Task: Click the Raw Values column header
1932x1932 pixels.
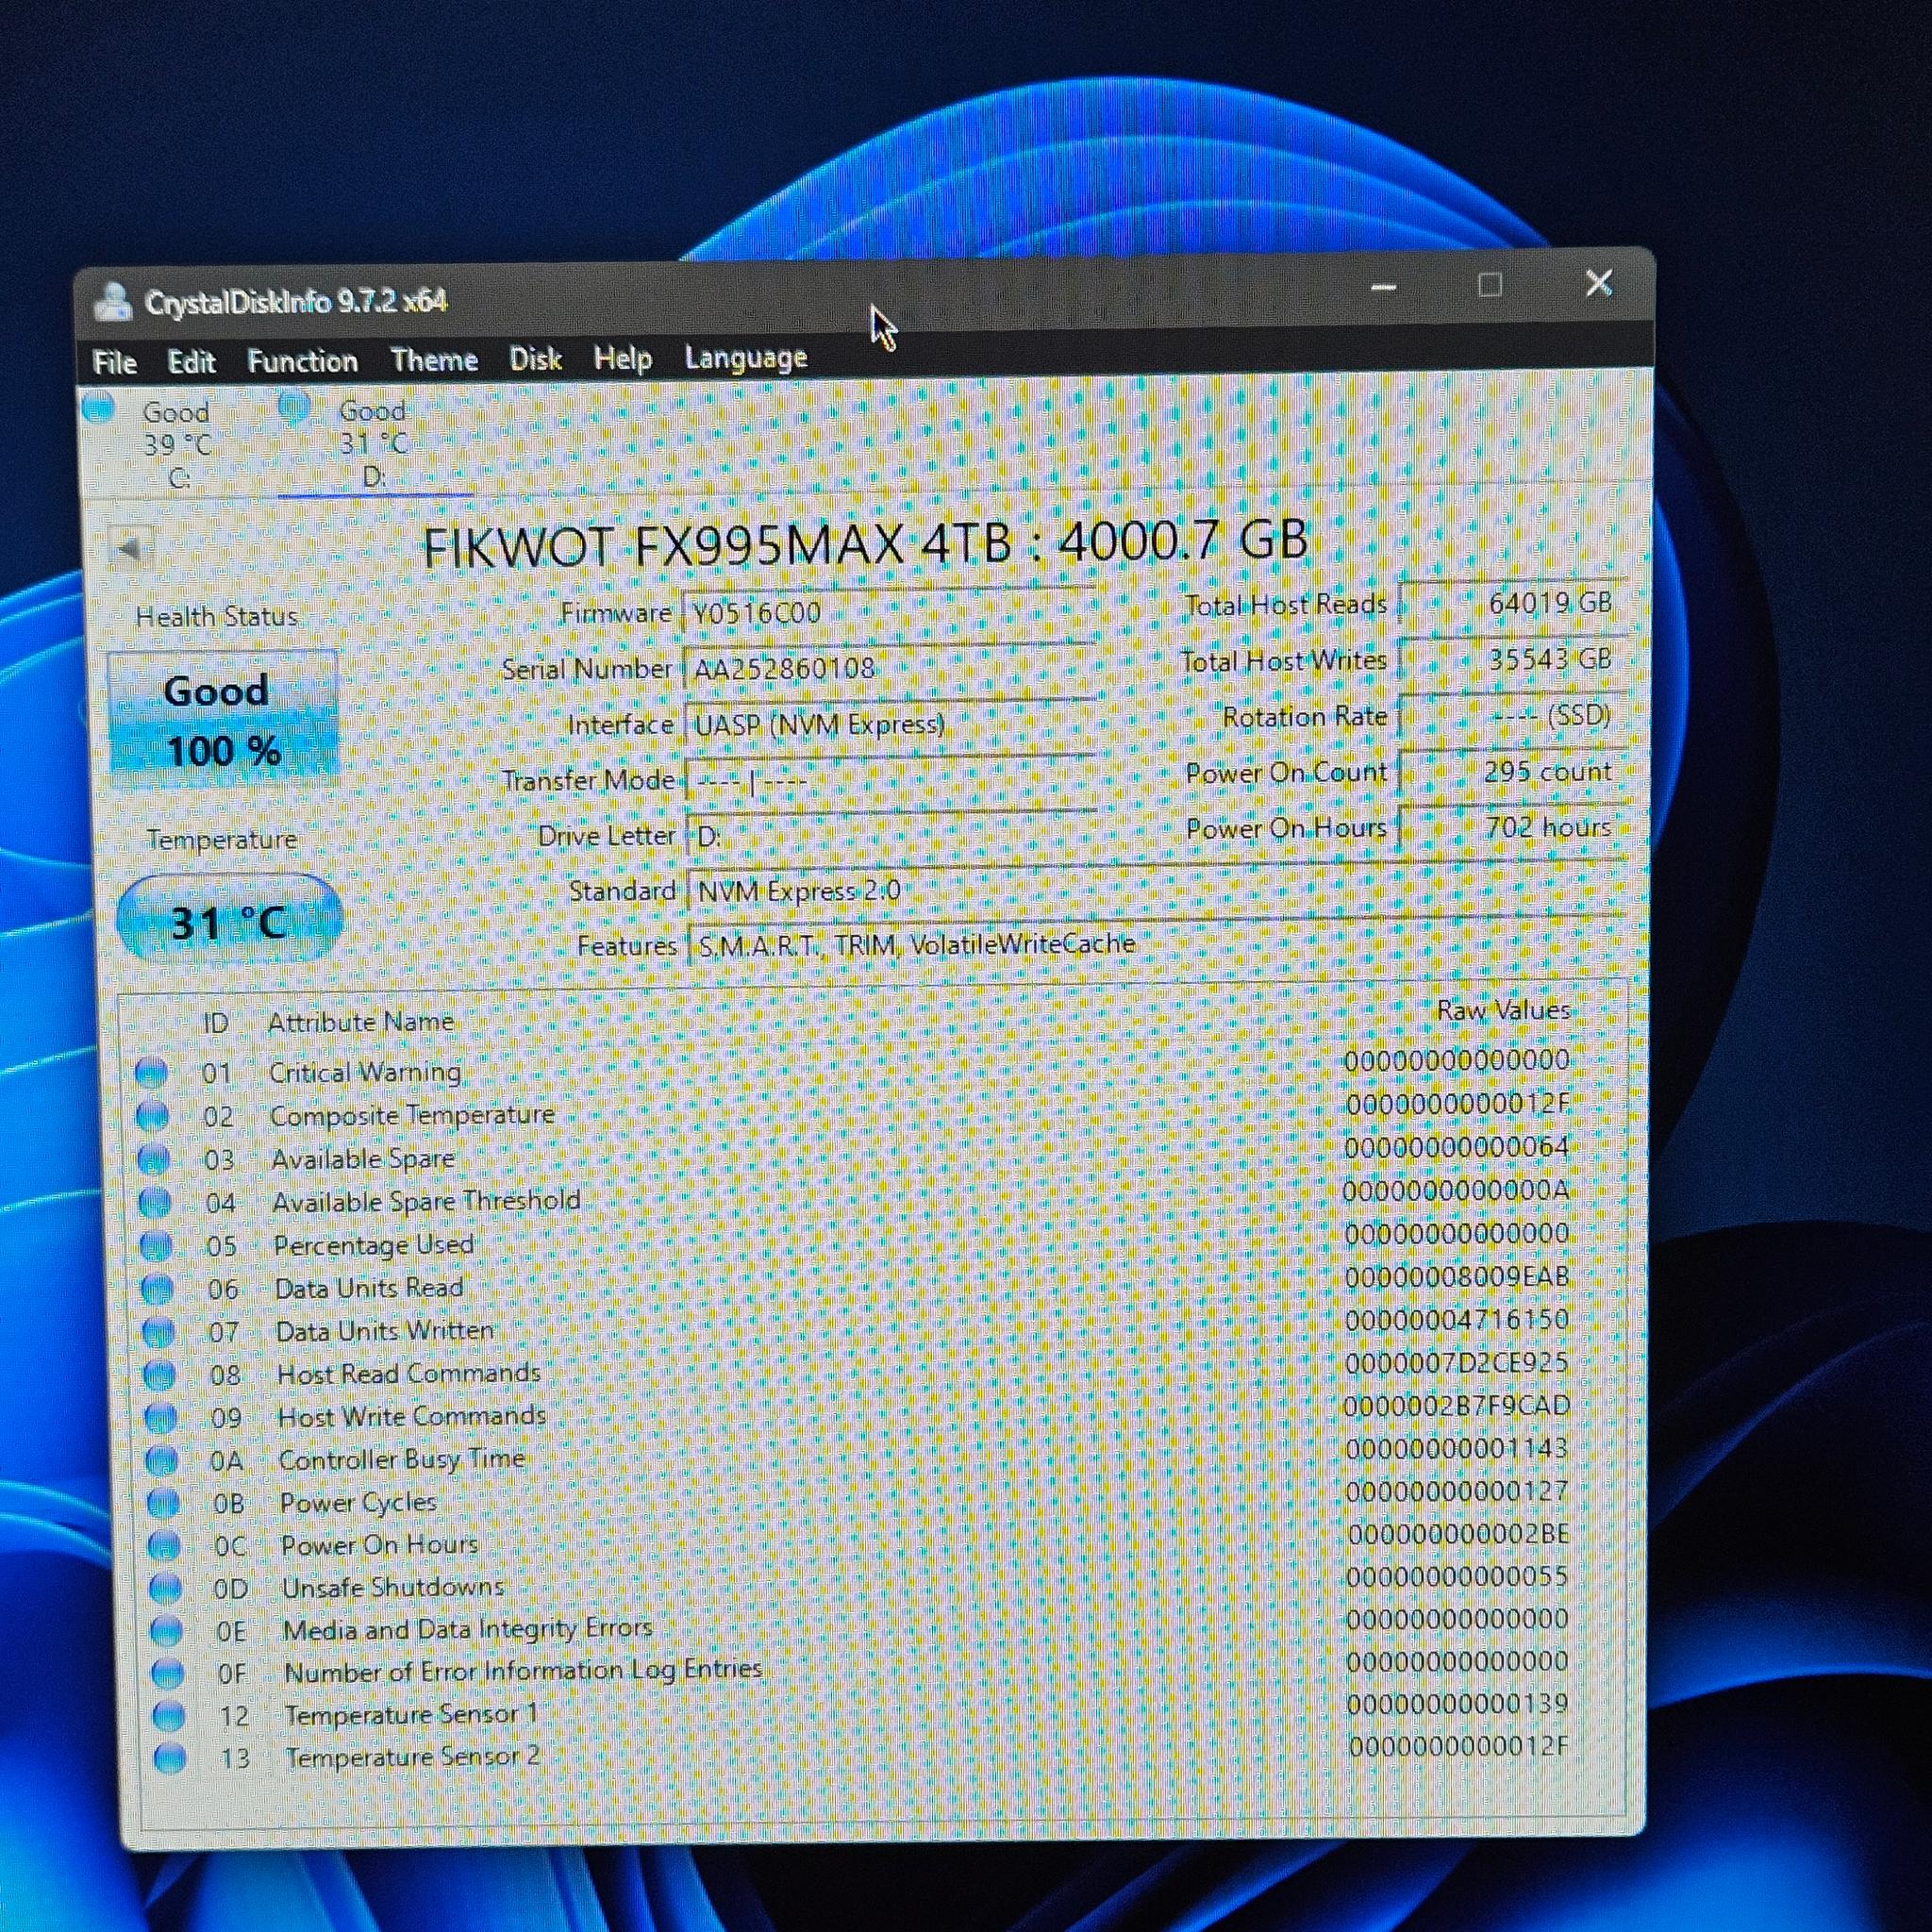Action: (1503, 1010)
